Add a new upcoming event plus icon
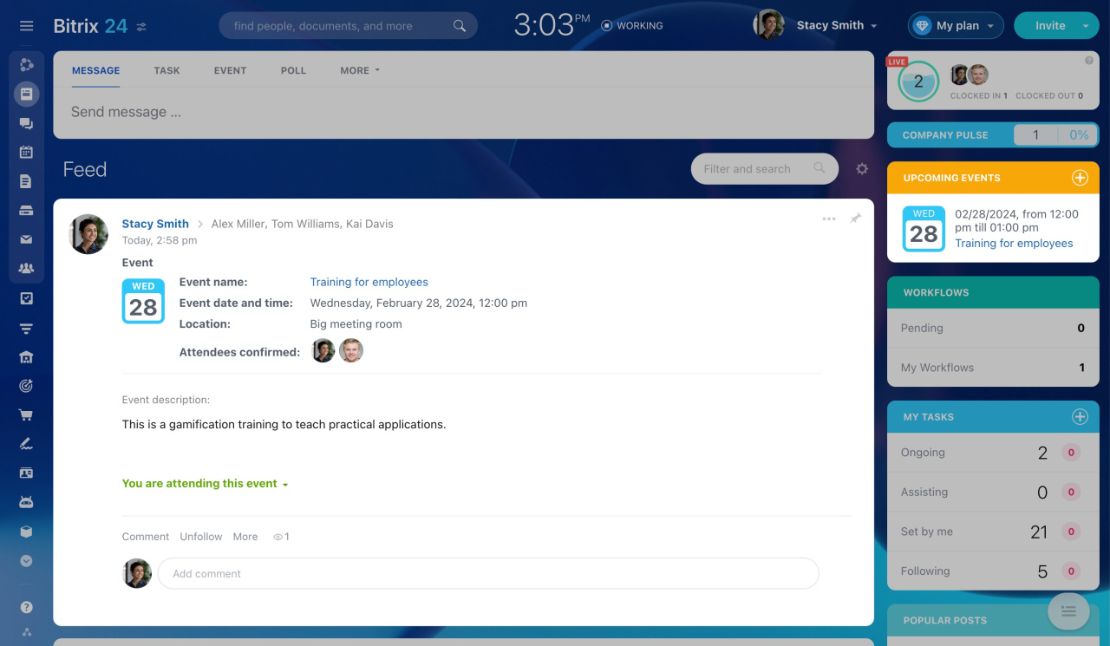1110x646 pixels. click(x=1080, y=178)
